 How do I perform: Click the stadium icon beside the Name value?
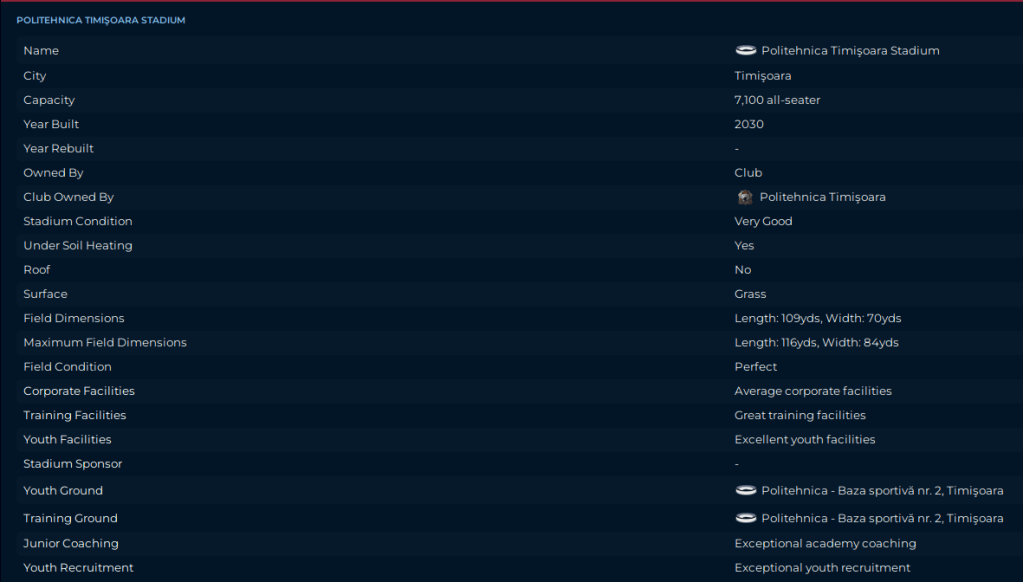click(745, 51)
